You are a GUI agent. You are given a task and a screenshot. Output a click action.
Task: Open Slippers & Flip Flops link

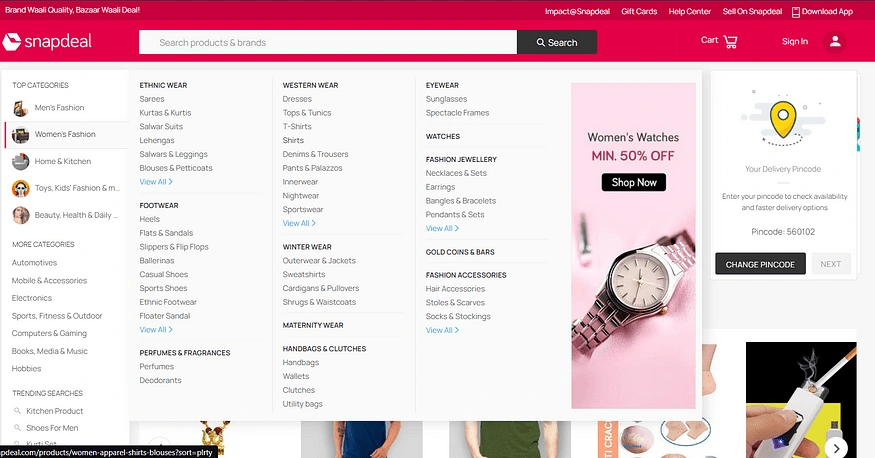[174, 247]
